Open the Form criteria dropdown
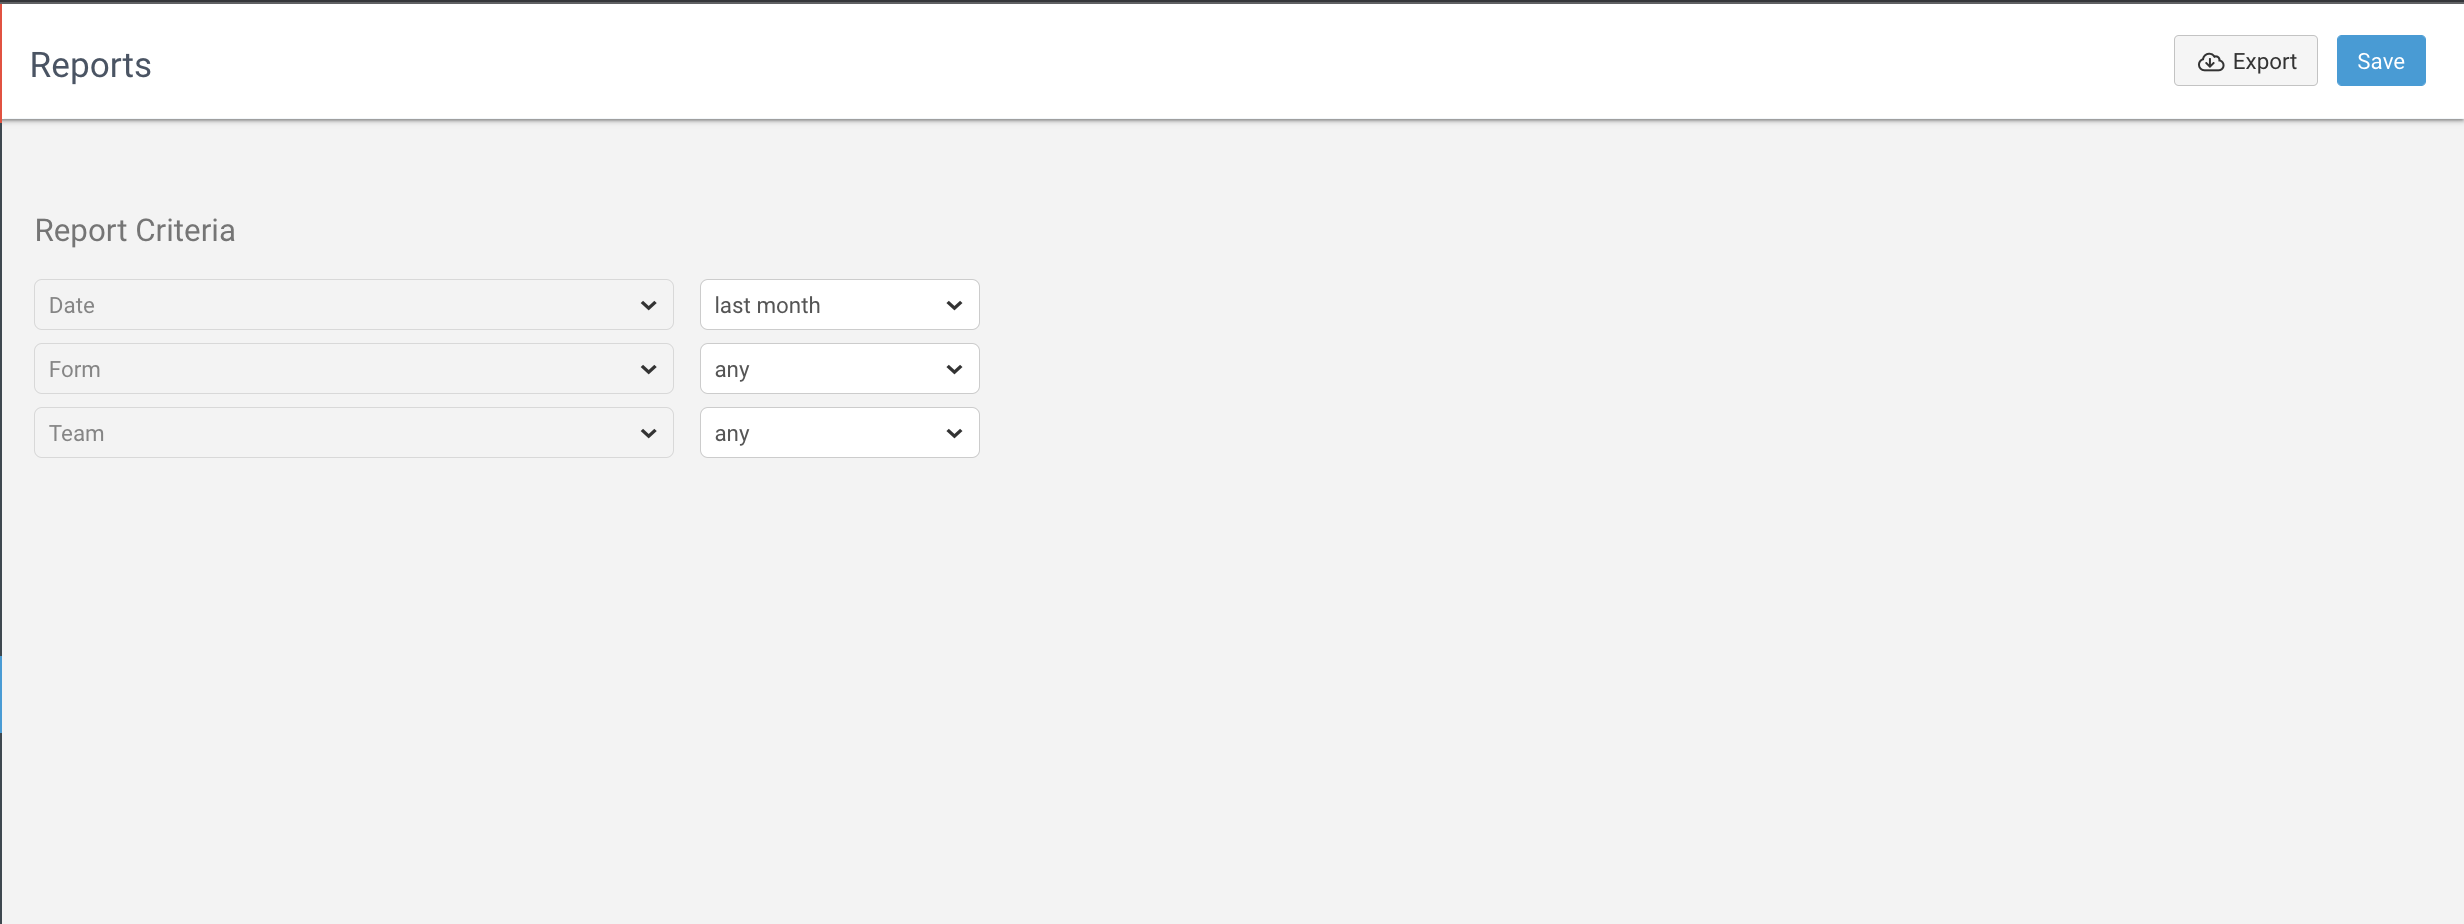The width and height of the screenshot is (2464, 924). point(353,368)
